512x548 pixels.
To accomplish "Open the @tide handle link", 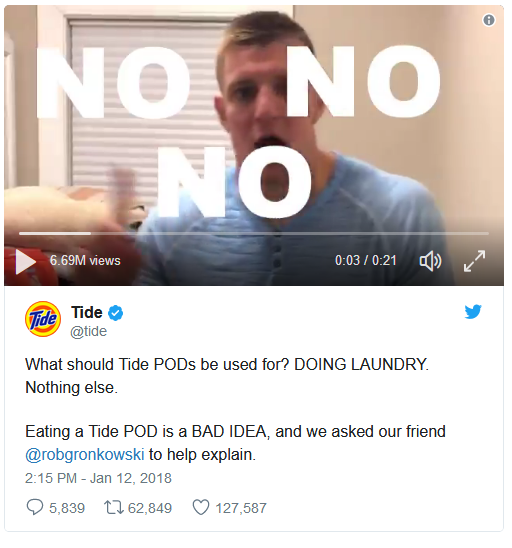I will tap(88, 331).
